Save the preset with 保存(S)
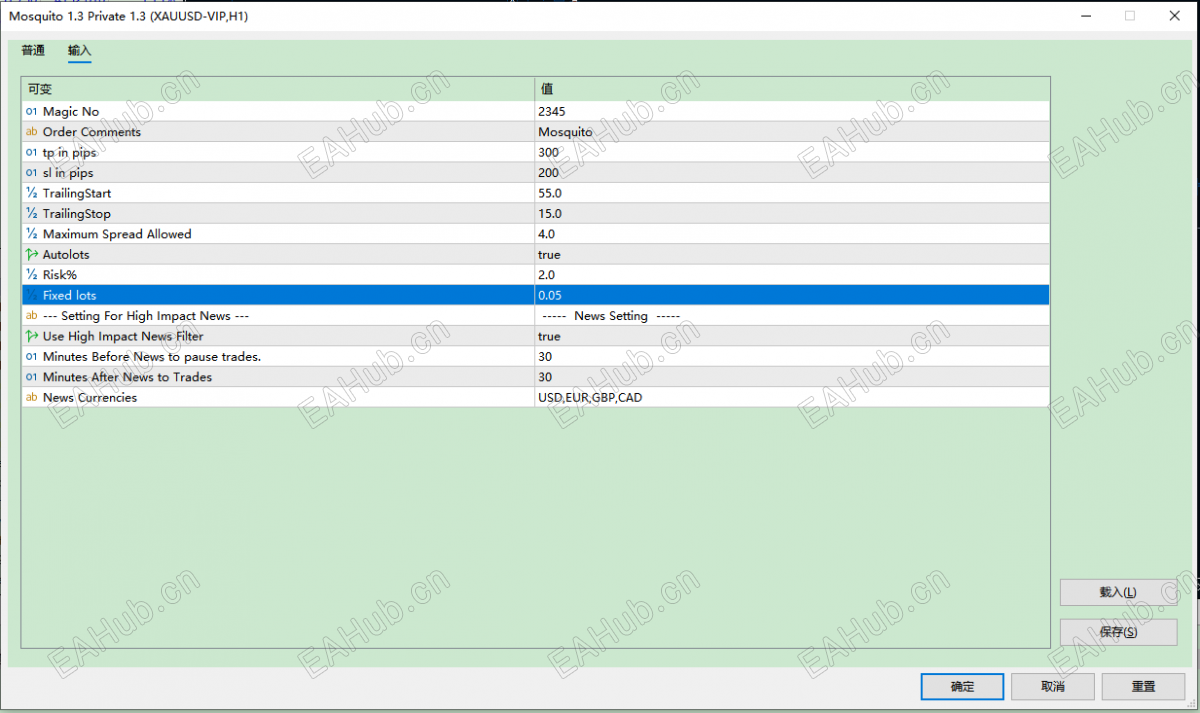Image resolution: width=1200 pixels, height=713 pixels. [x=1118, y=632]
